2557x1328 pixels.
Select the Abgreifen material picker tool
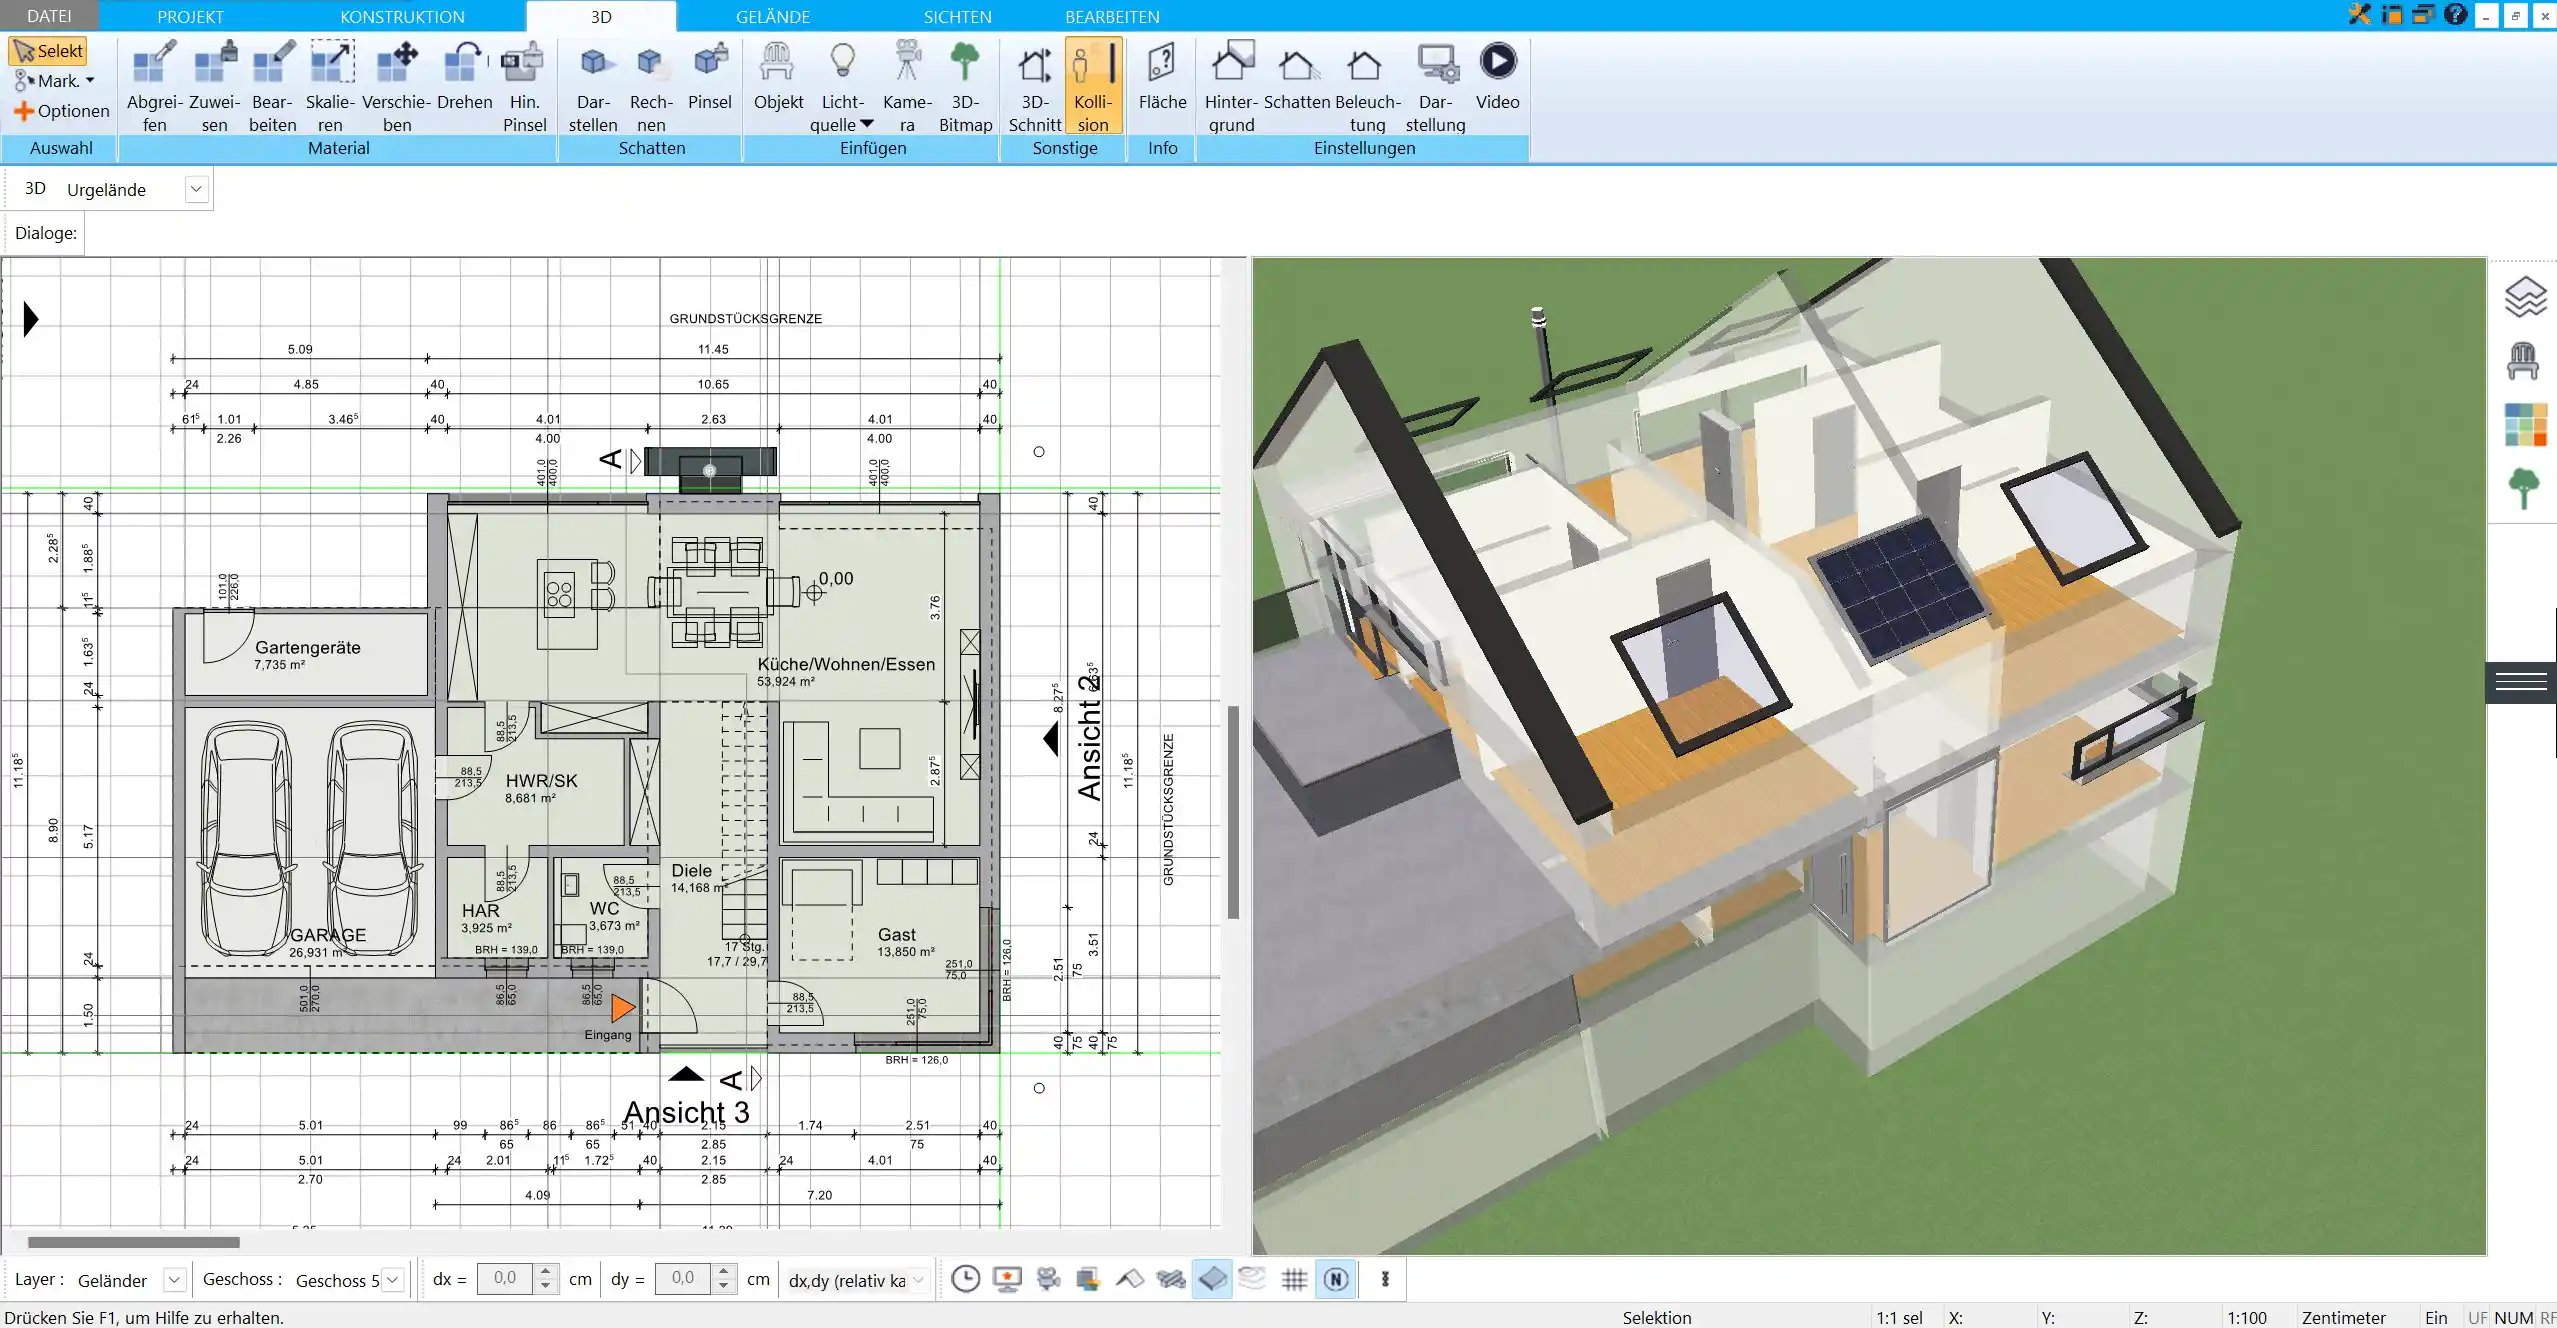click(x=154, y=86)
